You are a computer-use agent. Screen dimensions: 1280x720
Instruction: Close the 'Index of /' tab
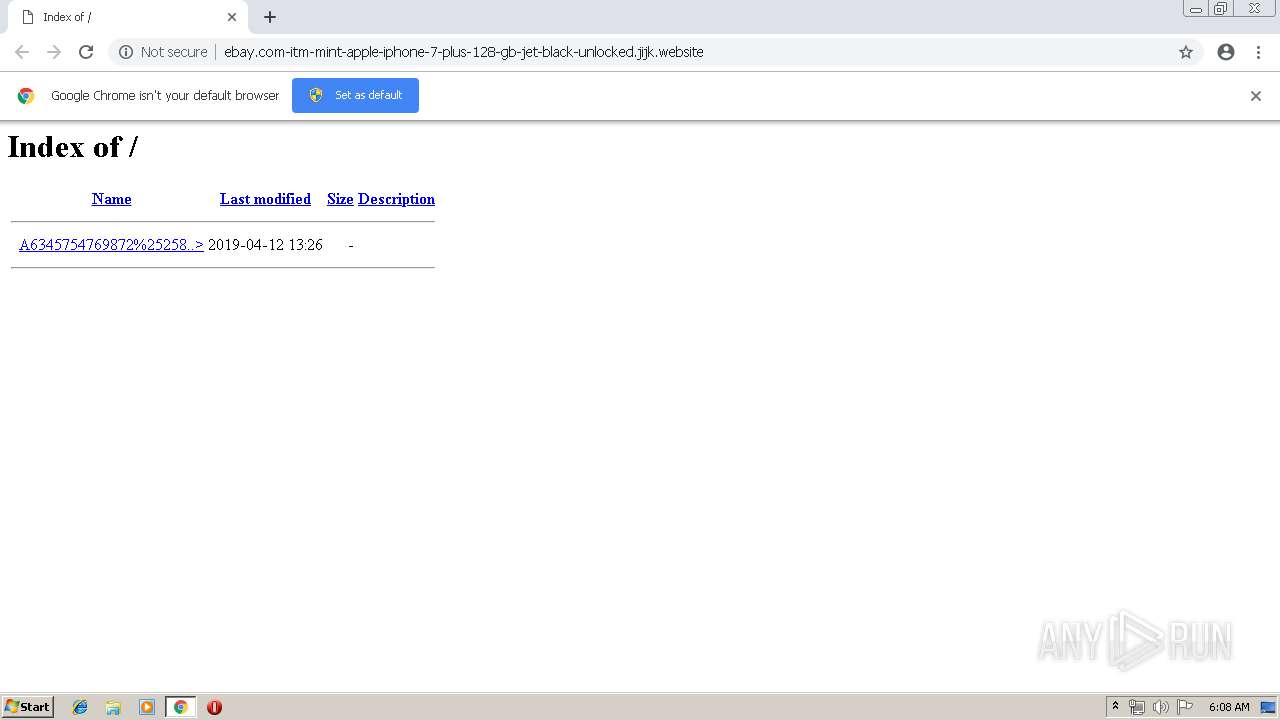pos(232,17)
